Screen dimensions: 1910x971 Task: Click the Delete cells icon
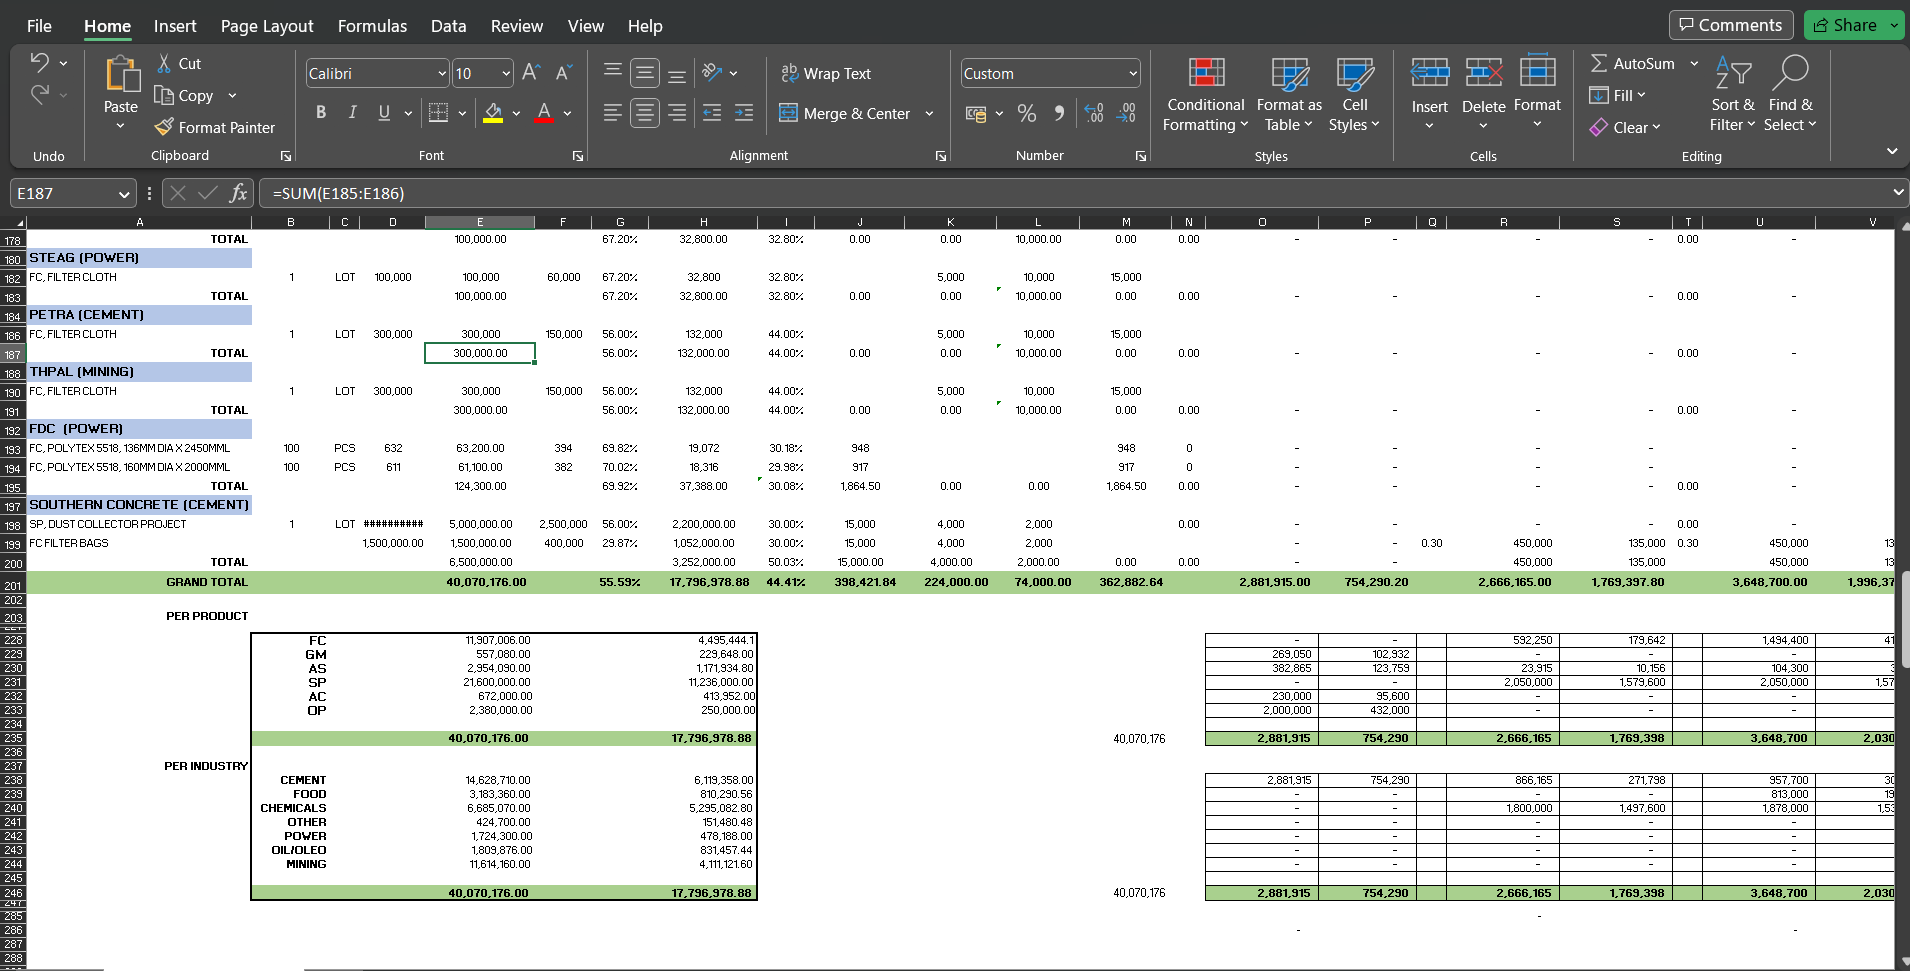(x=1484, y=73)
